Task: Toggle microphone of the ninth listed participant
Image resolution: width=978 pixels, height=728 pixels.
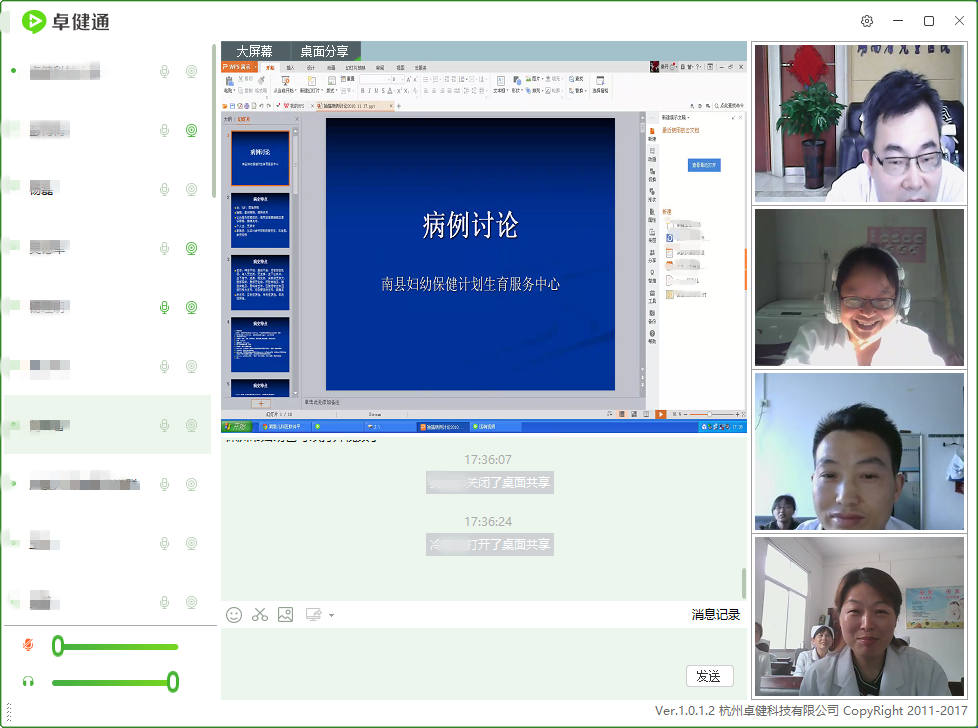Action: point(165,543)
